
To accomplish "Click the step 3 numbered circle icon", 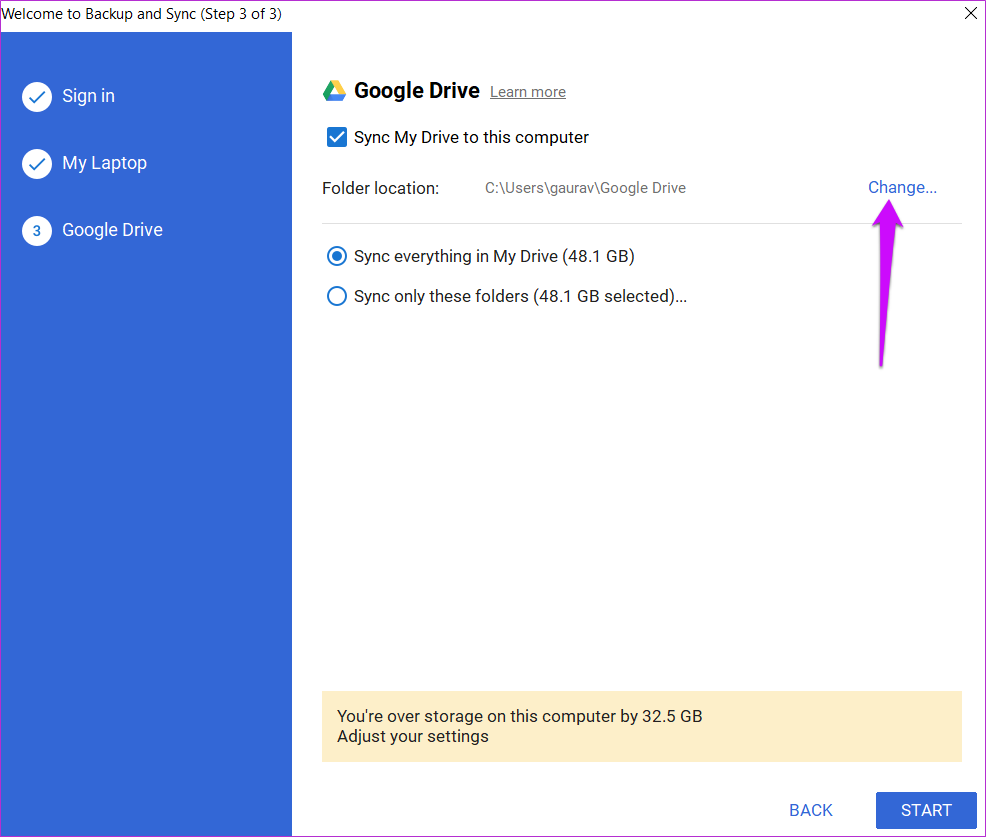I will pyautogui.click(x=36, y=230).
